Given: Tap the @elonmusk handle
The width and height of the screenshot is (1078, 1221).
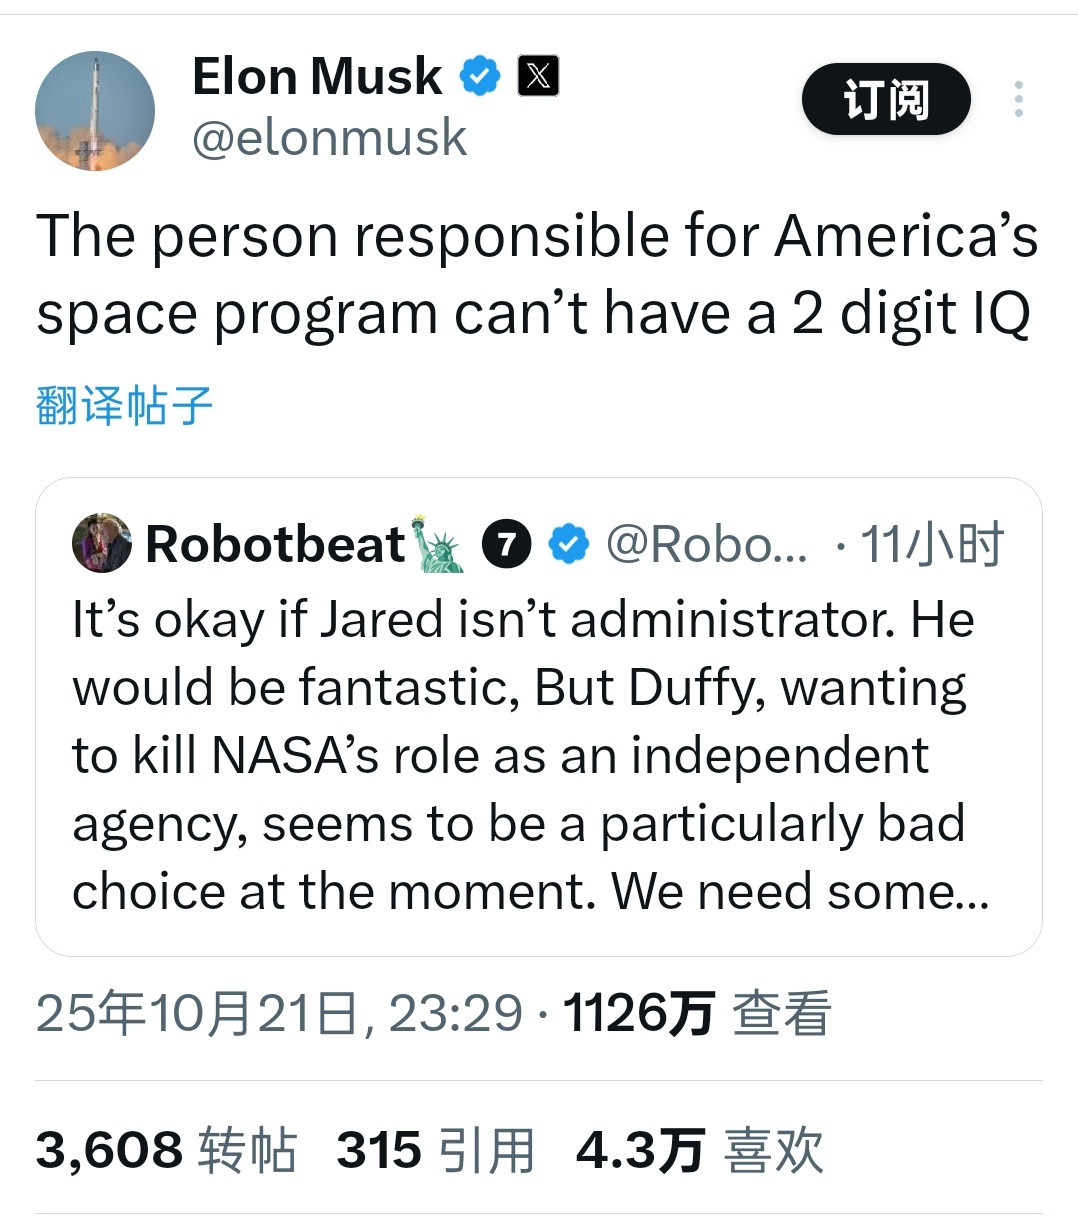Looking at the screenshot, I should (329, 138).
